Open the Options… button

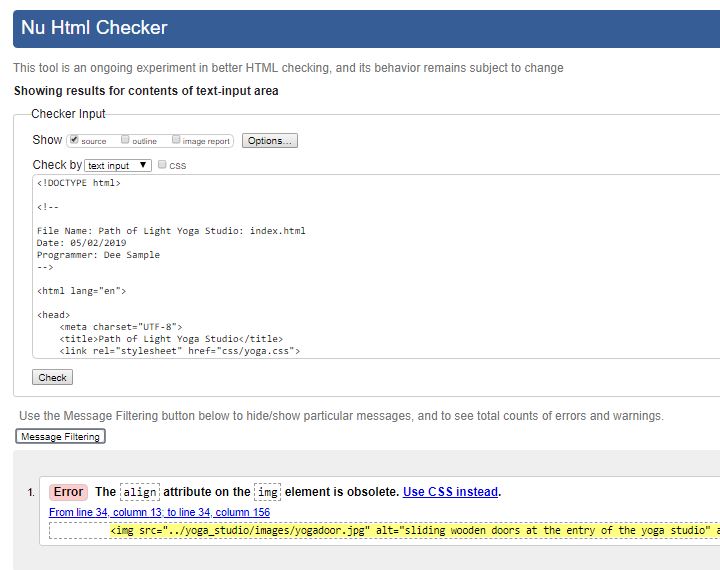click(270, 141)
